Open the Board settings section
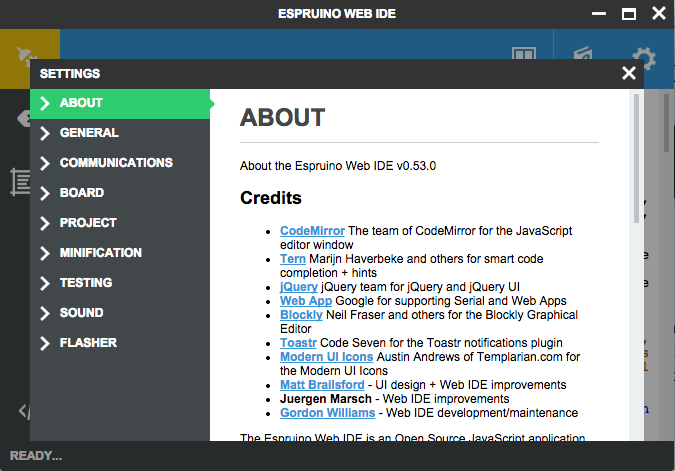The image size is (675, 471). 120,193
